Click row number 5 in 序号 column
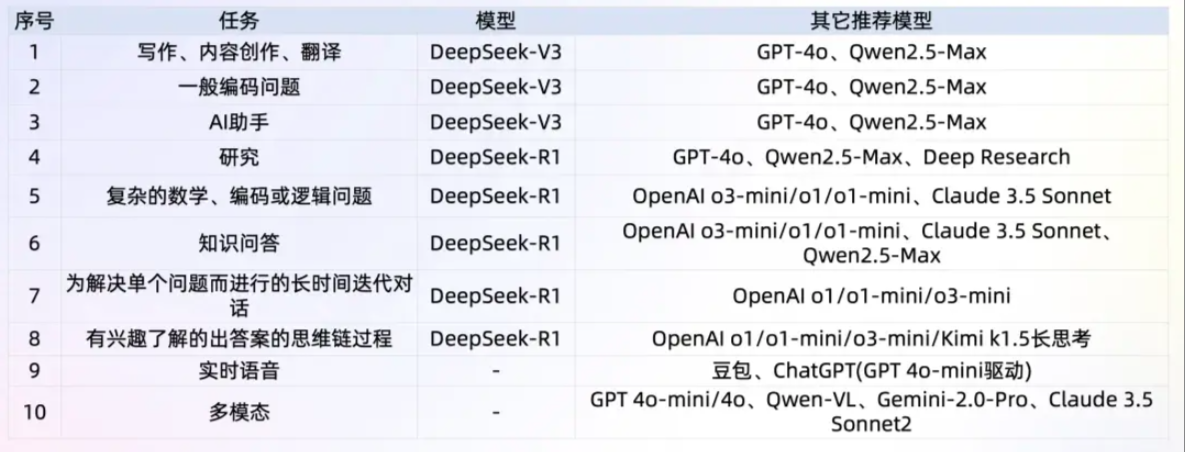The image size is (1185, 452). pyautogui.click(x=34, y=196)
